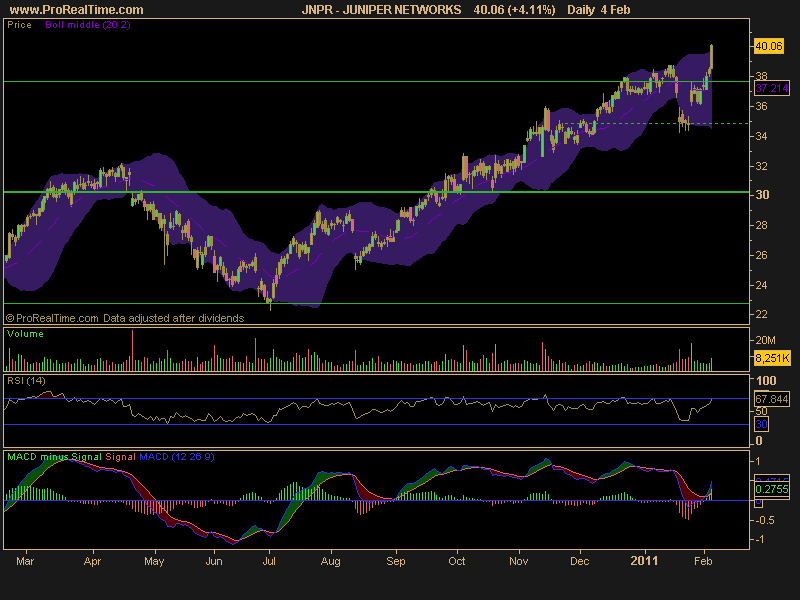Image resolution: width=800 pixels, height=600 pixels.
Task: Click the bold 30 price axis label
Action: pos(762,195)
